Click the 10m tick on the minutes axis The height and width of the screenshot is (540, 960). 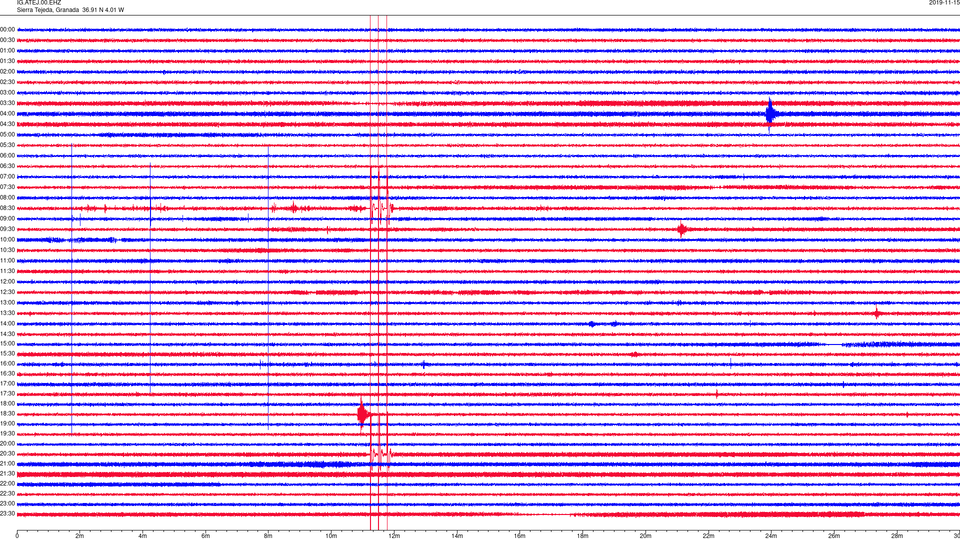[331, 536]
